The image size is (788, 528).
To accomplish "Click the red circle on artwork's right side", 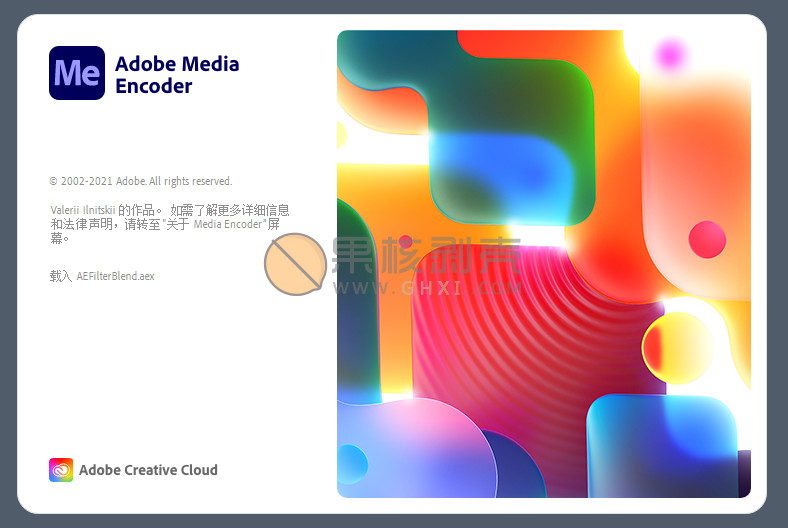I will (x=707, y=240).
